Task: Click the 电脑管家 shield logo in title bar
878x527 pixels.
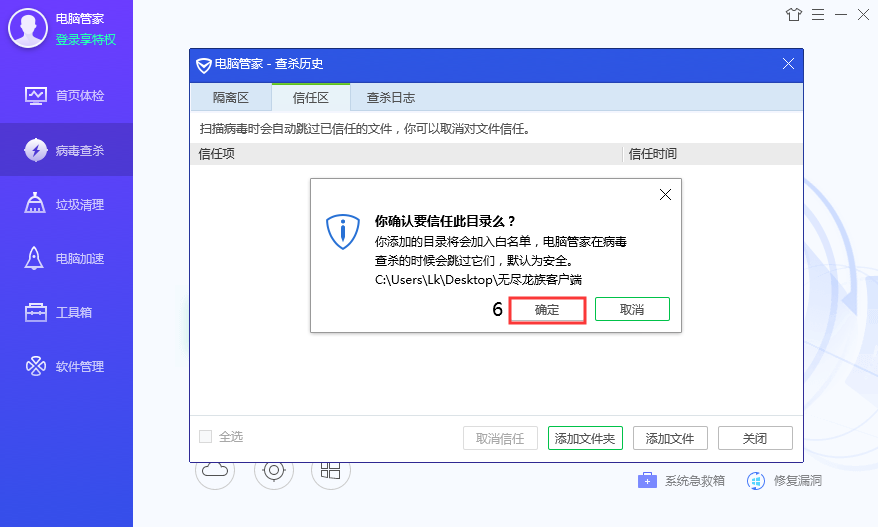Action: point(204,65)
